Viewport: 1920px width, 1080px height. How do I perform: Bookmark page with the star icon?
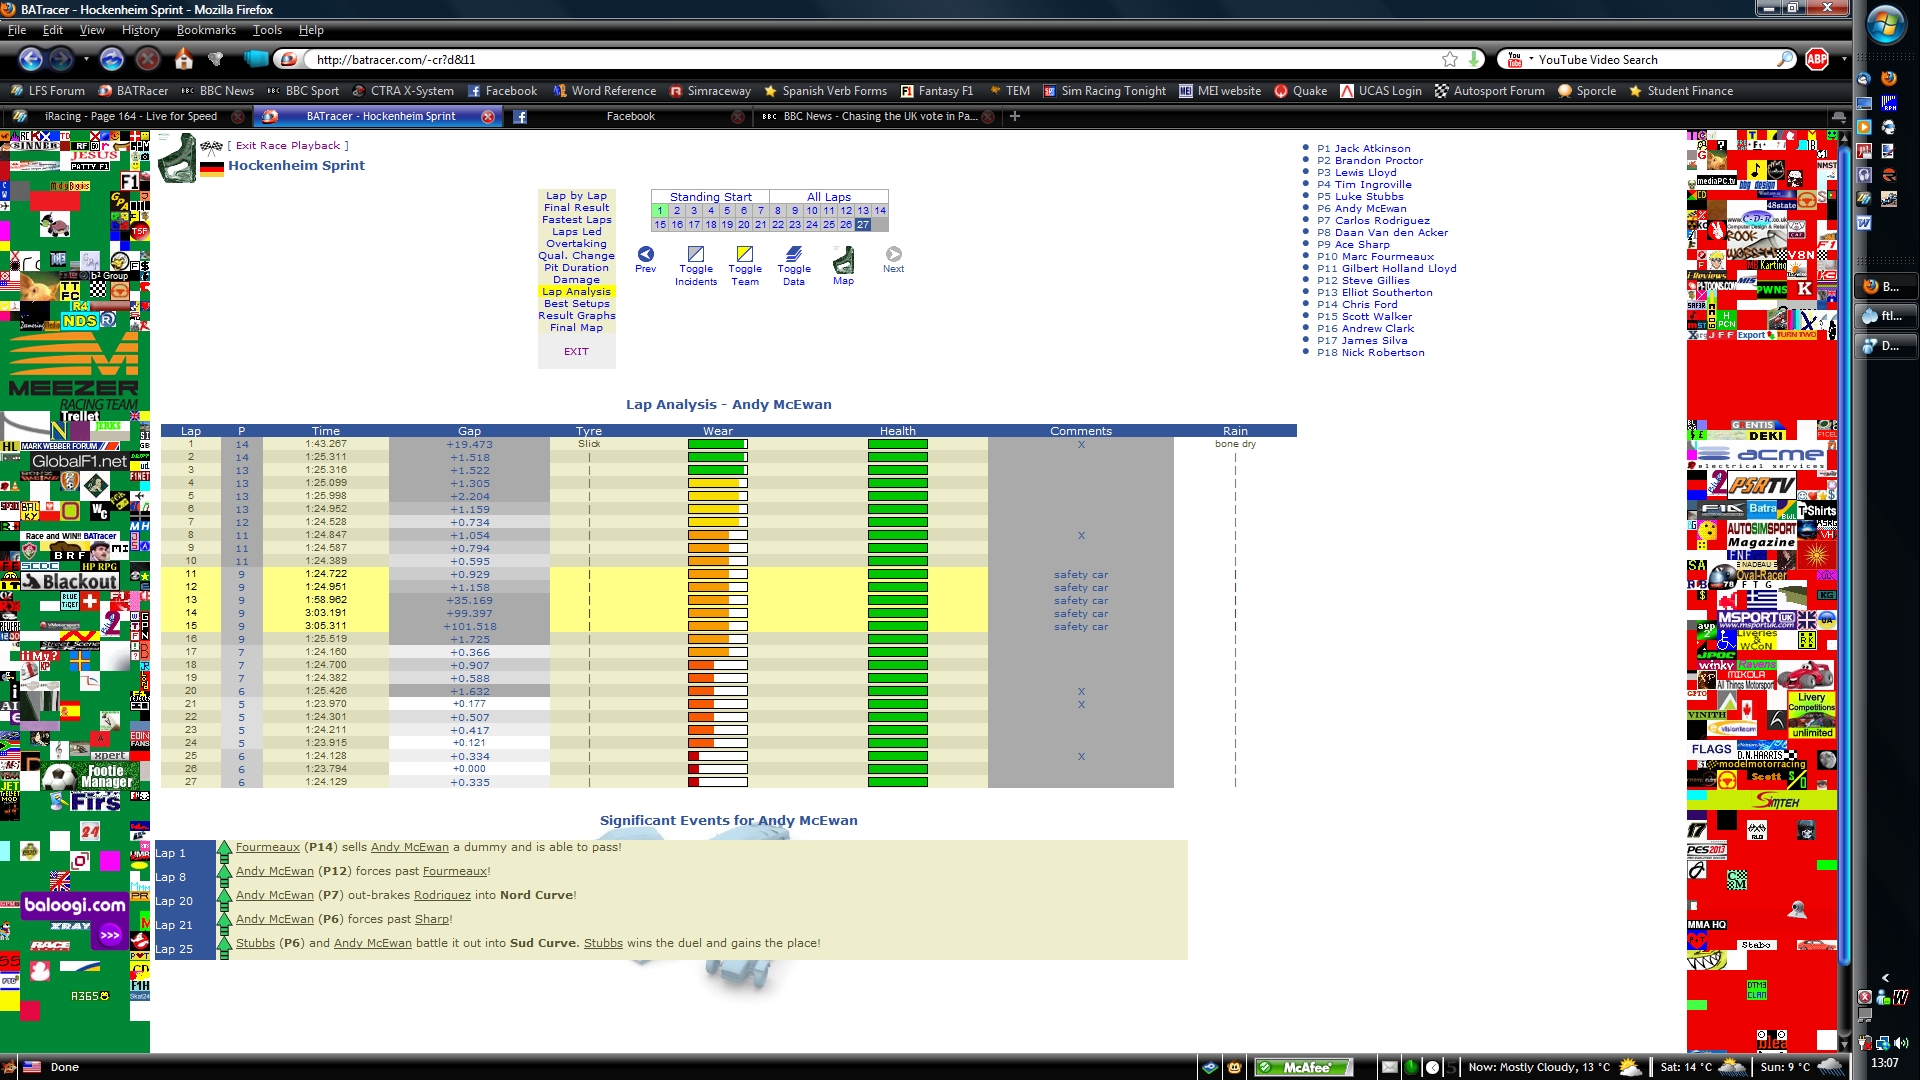click(1450, 60)
